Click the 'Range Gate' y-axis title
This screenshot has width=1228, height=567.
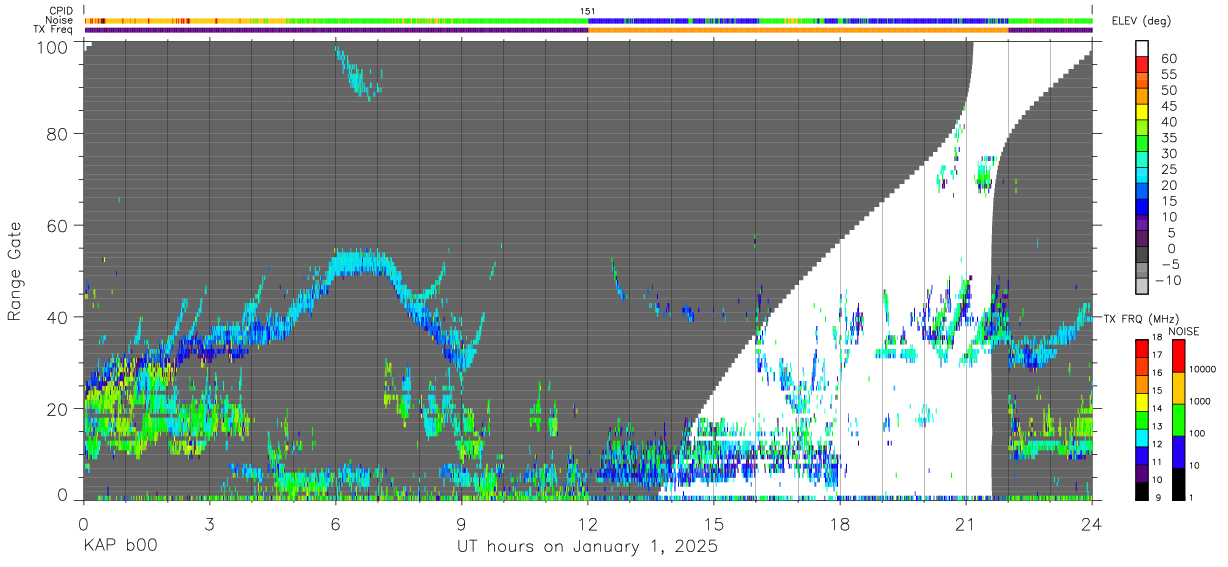click(x=15, y=271)
